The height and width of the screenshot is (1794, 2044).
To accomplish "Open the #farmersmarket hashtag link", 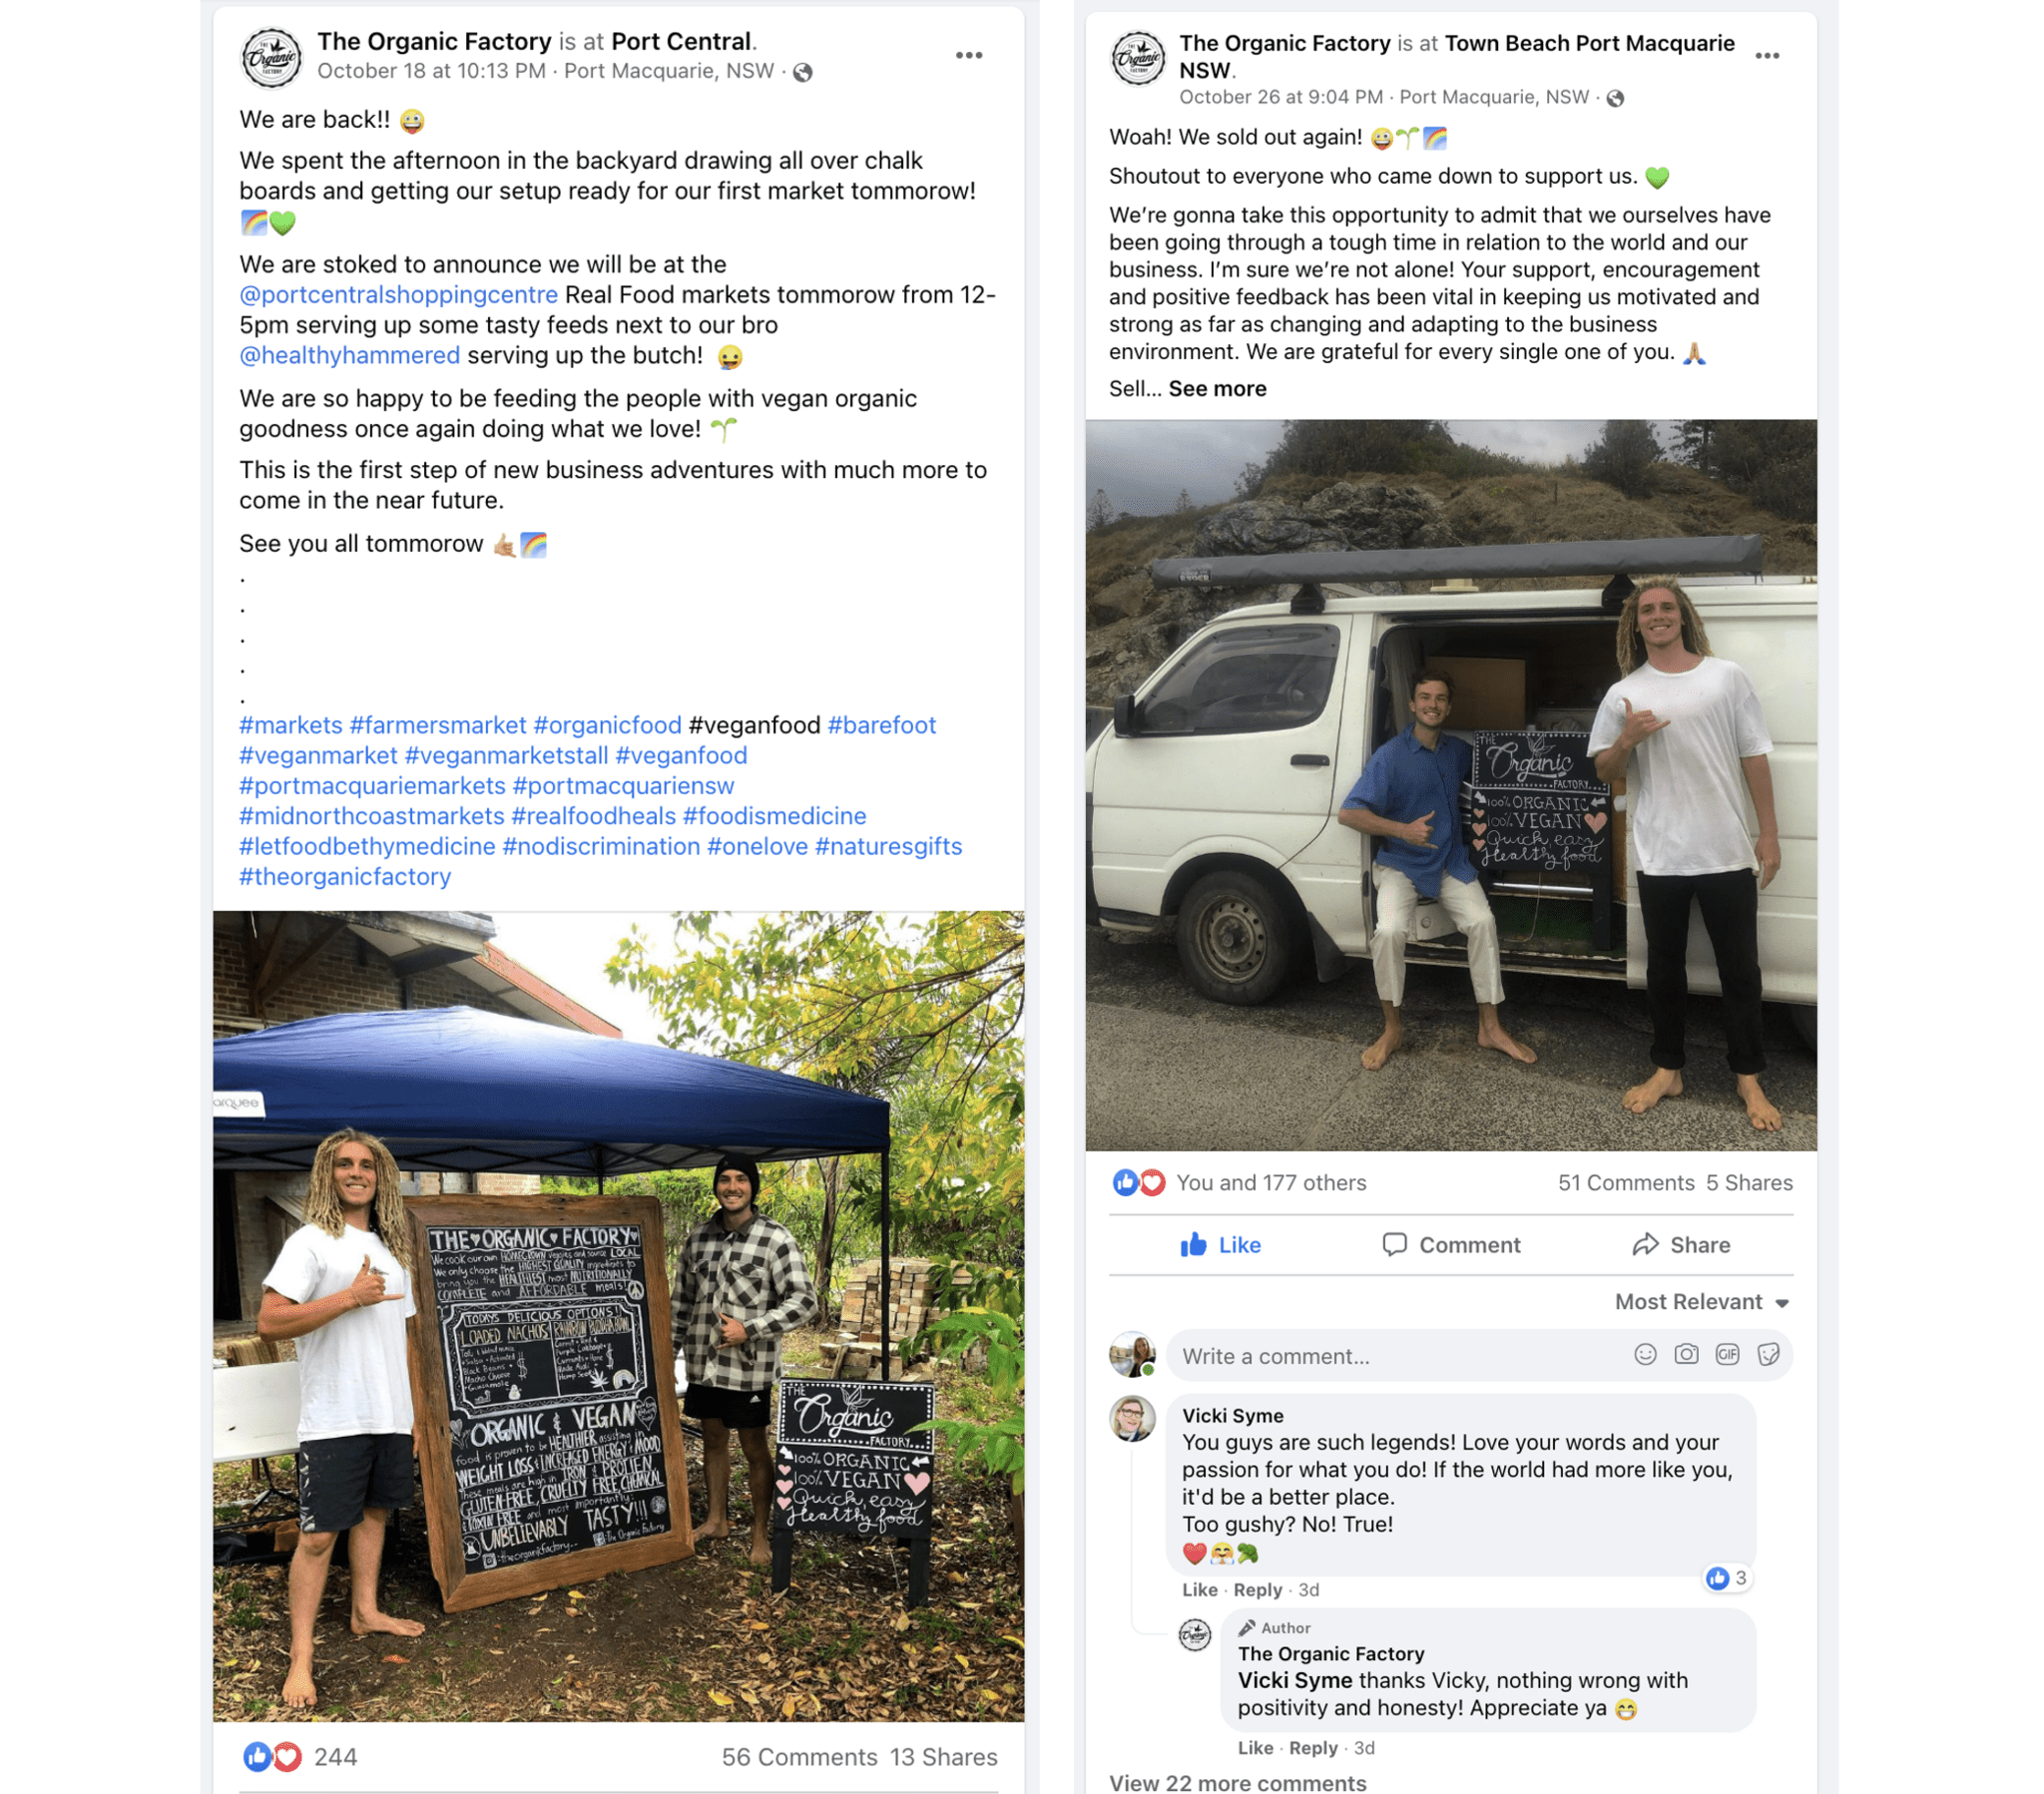I will (x=437, y=725).
